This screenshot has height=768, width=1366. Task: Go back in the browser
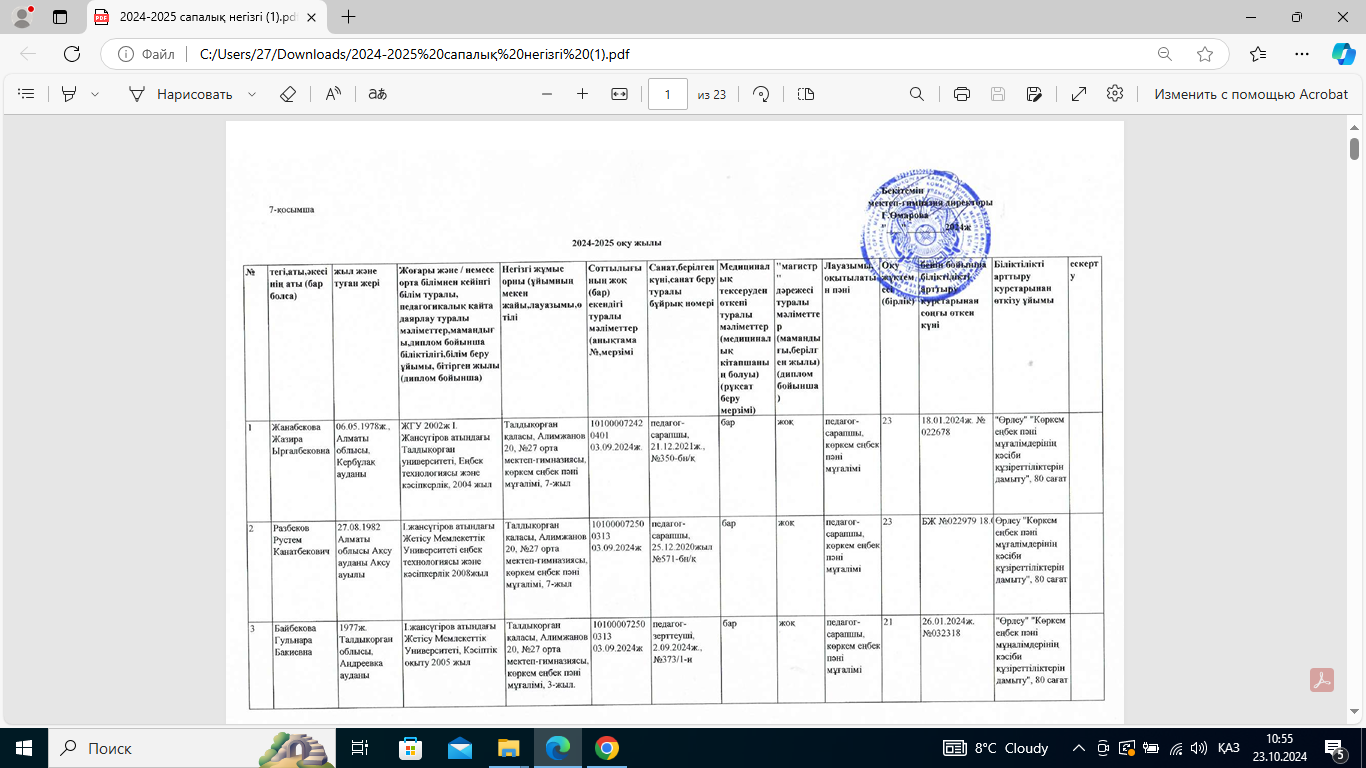28,54
